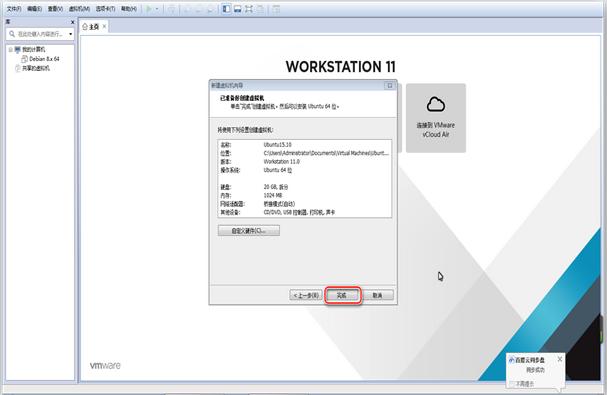Image resolution: width=607 pixels, height=395 pixels.
Task: Click the Ubuntu15.10 name value
Action: (278, 145)
